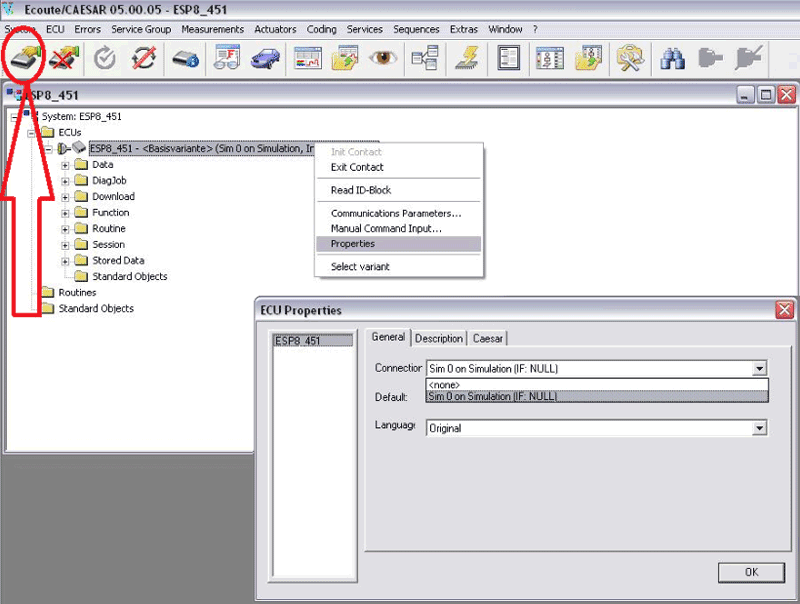This screenshot has height=604, width=800.
Task: Expand the Routine tree node
Action: click(x=65, y=230)
